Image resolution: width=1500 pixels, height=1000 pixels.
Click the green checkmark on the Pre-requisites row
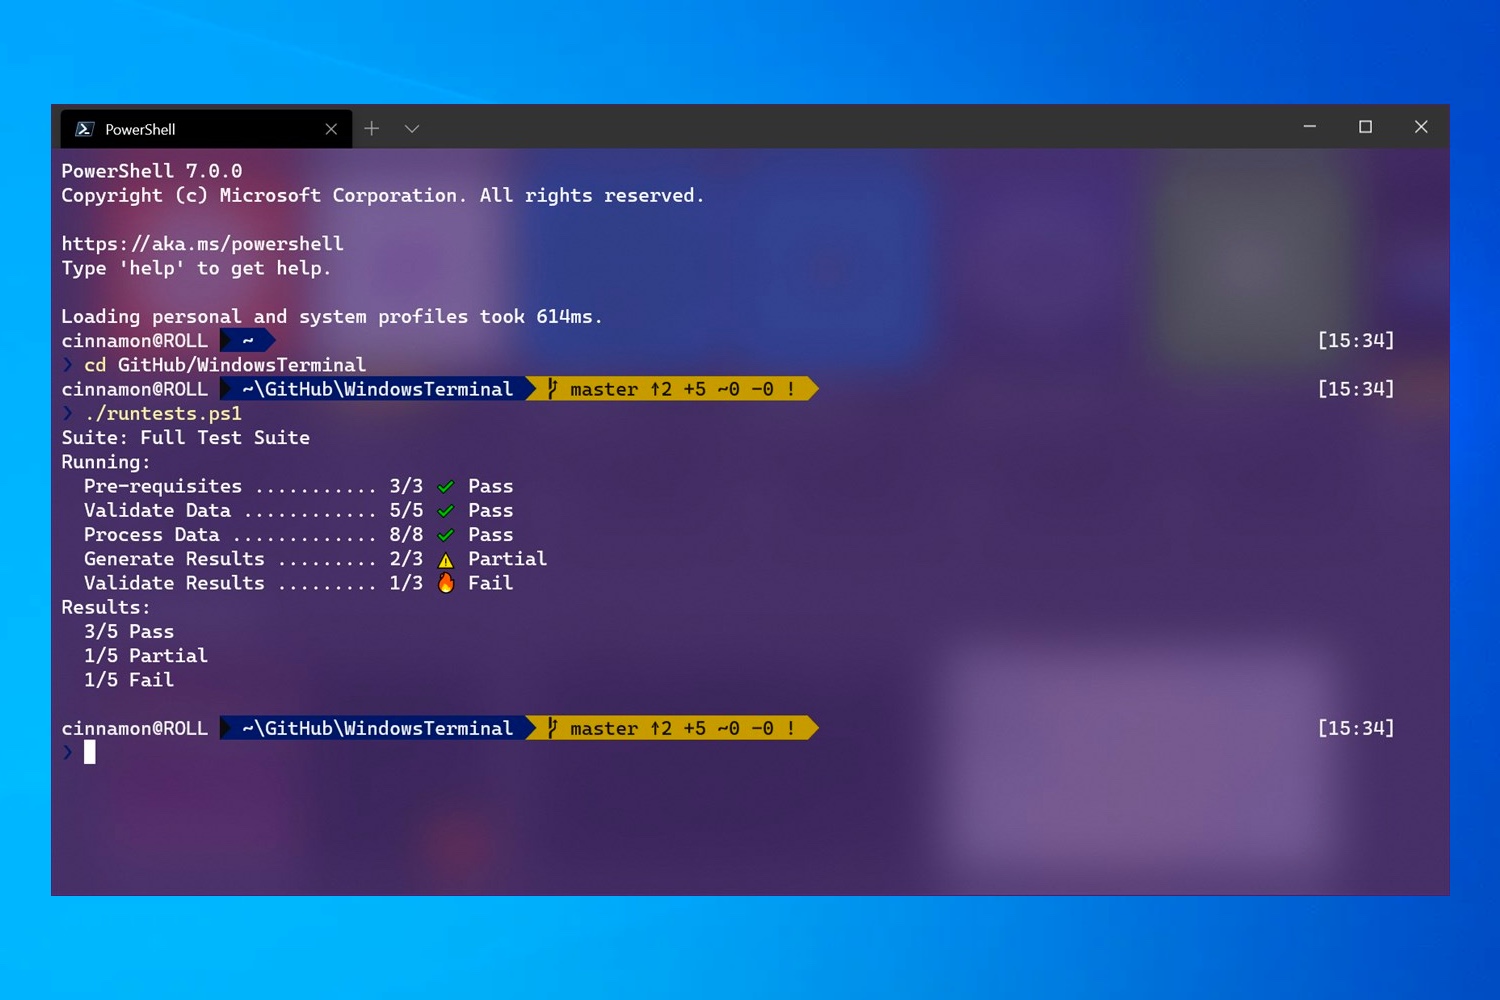click(446, 487)
